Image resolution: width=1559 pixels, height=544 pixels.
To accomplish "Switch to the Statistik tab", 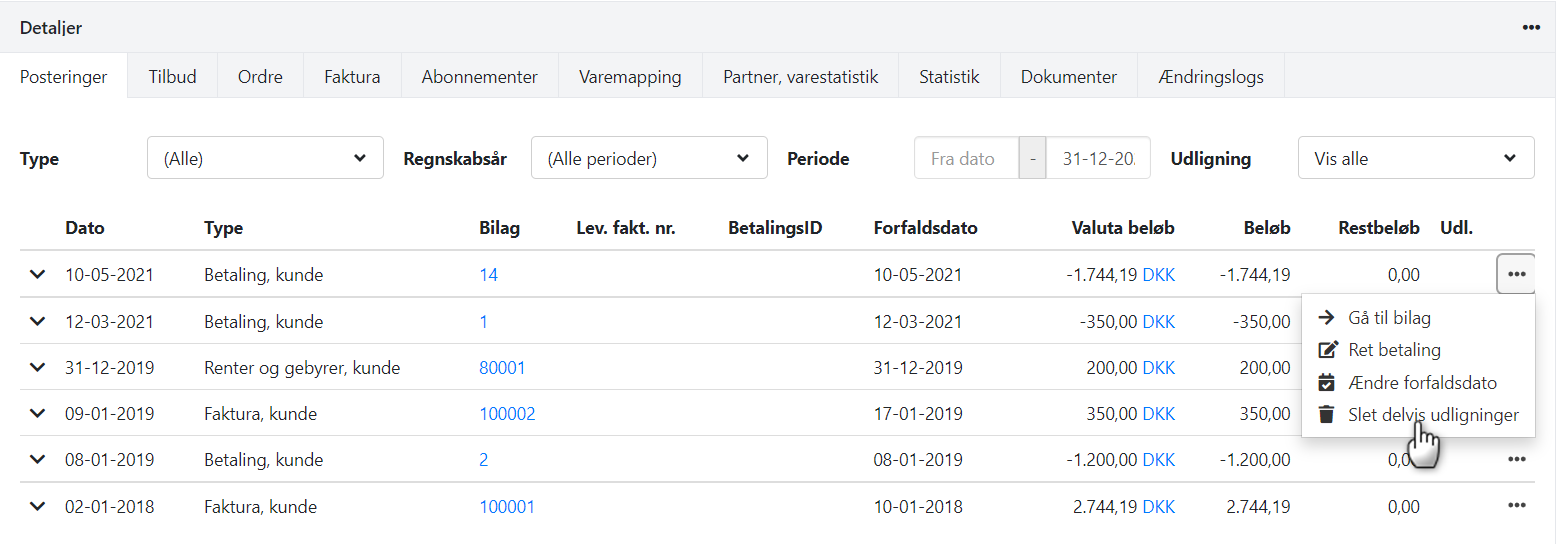I will coord(949,77).
